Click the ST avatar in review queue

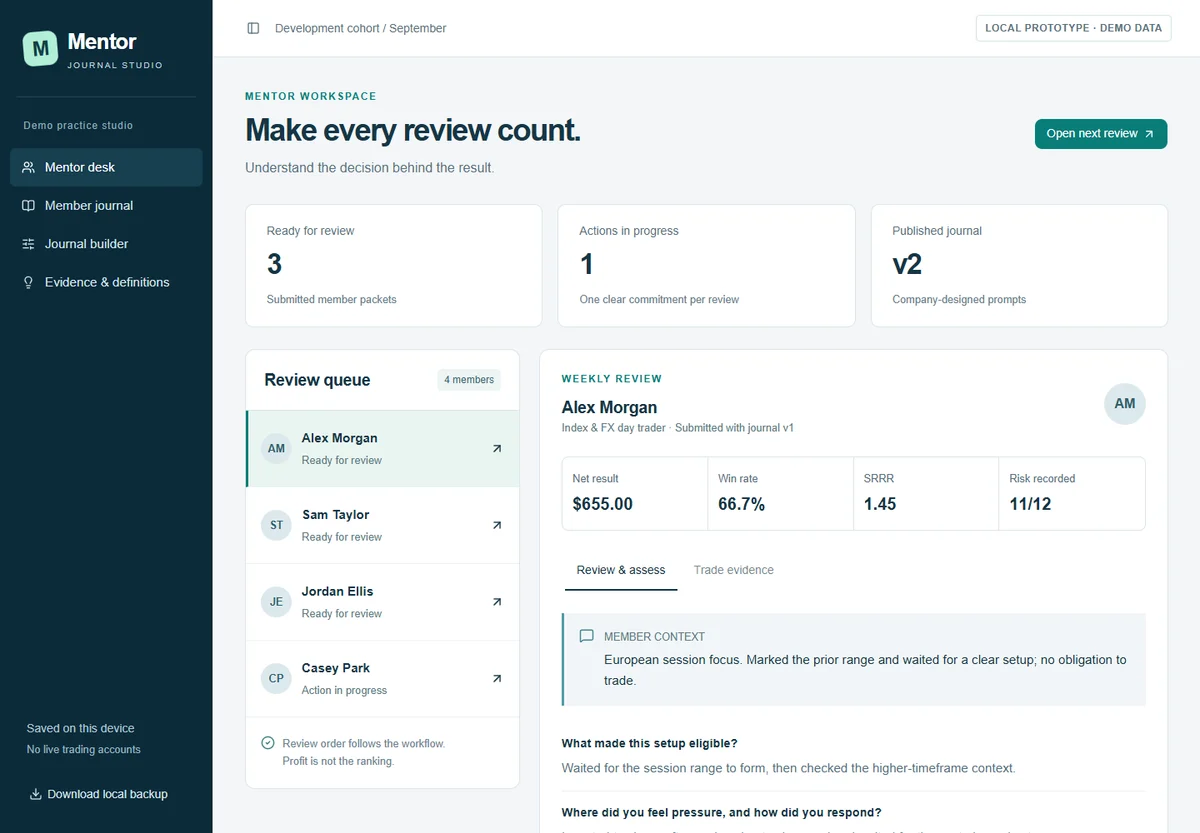coord(276,525)
